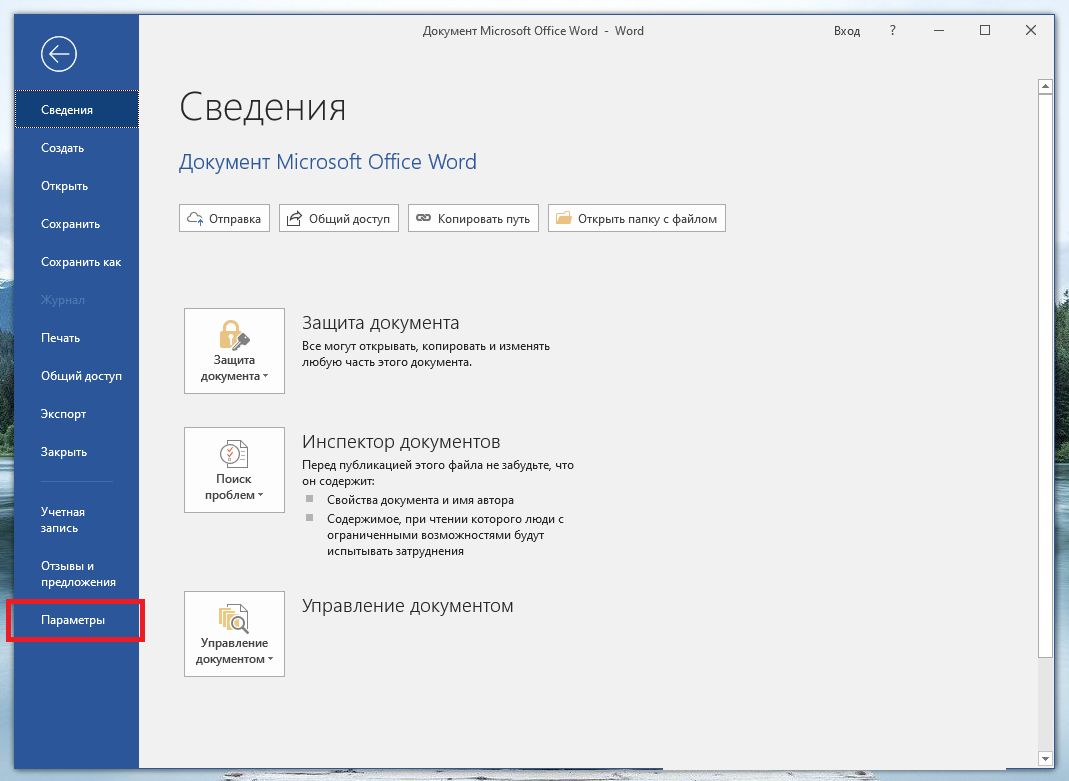
Task: Open the Управление документом dropdown button
Action: tap(235, 634)
